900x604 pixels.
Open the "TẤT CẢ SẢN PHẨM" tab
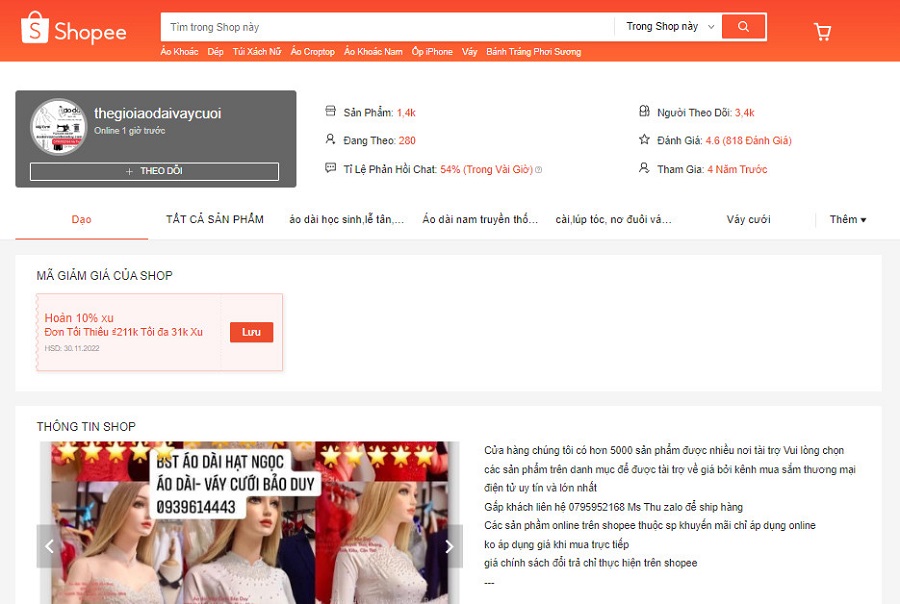tap(215, 219)
